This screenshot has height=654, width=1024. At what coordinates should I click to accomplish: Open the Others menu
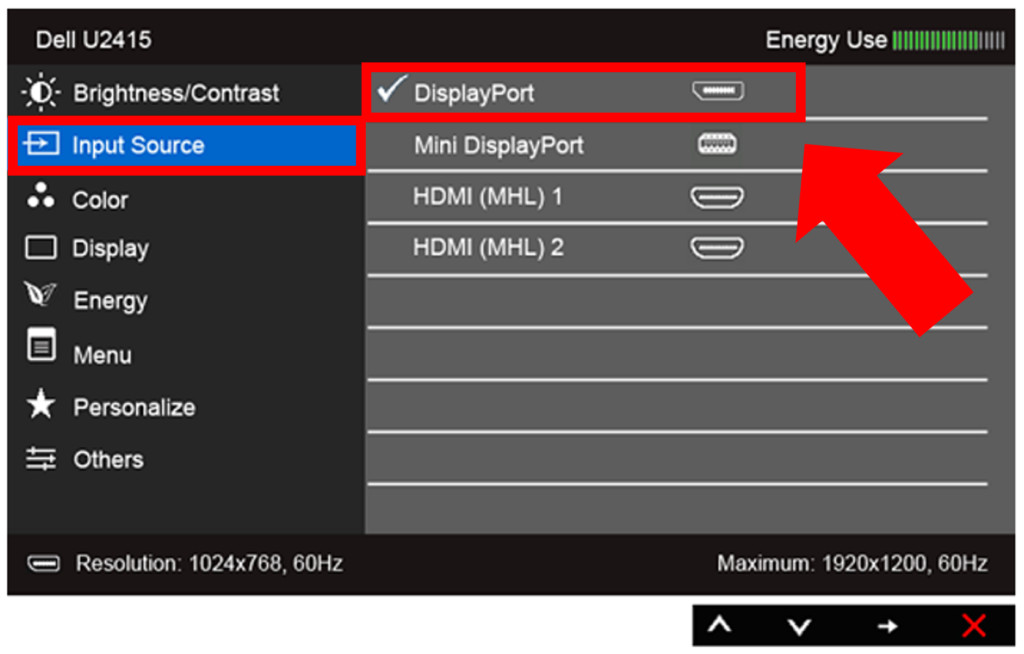pos(186,459)
